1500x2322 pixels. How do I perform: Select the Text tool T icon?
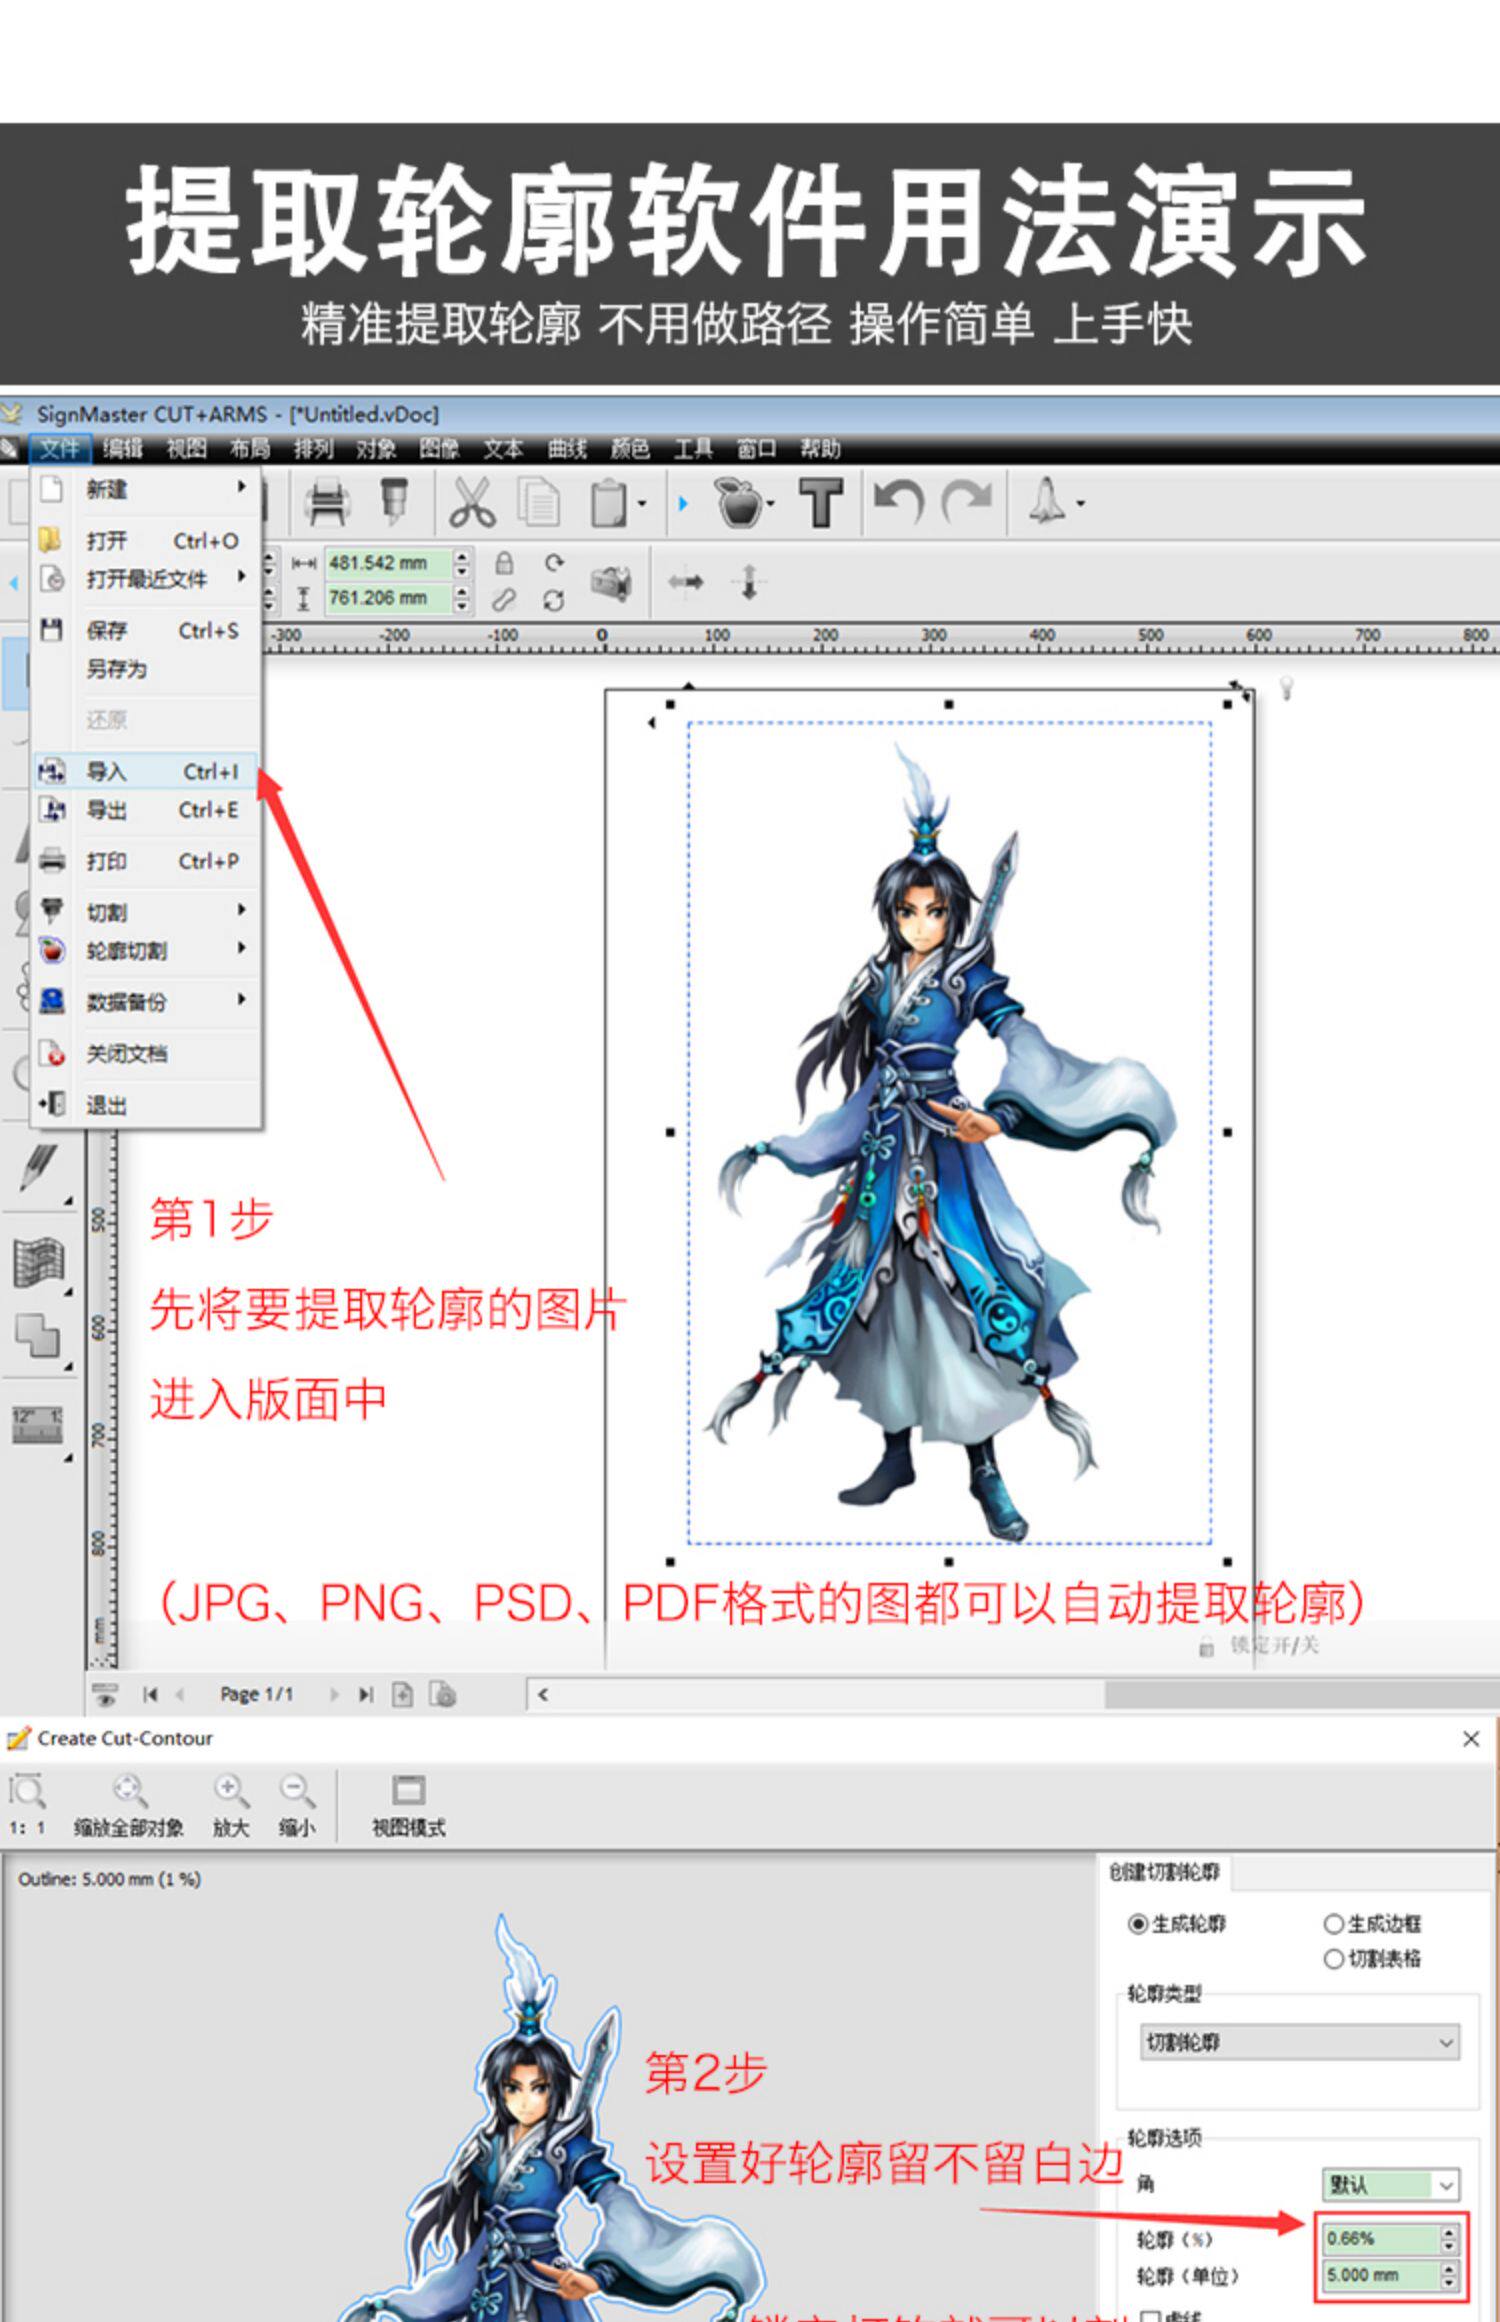(x=821, y=502)
